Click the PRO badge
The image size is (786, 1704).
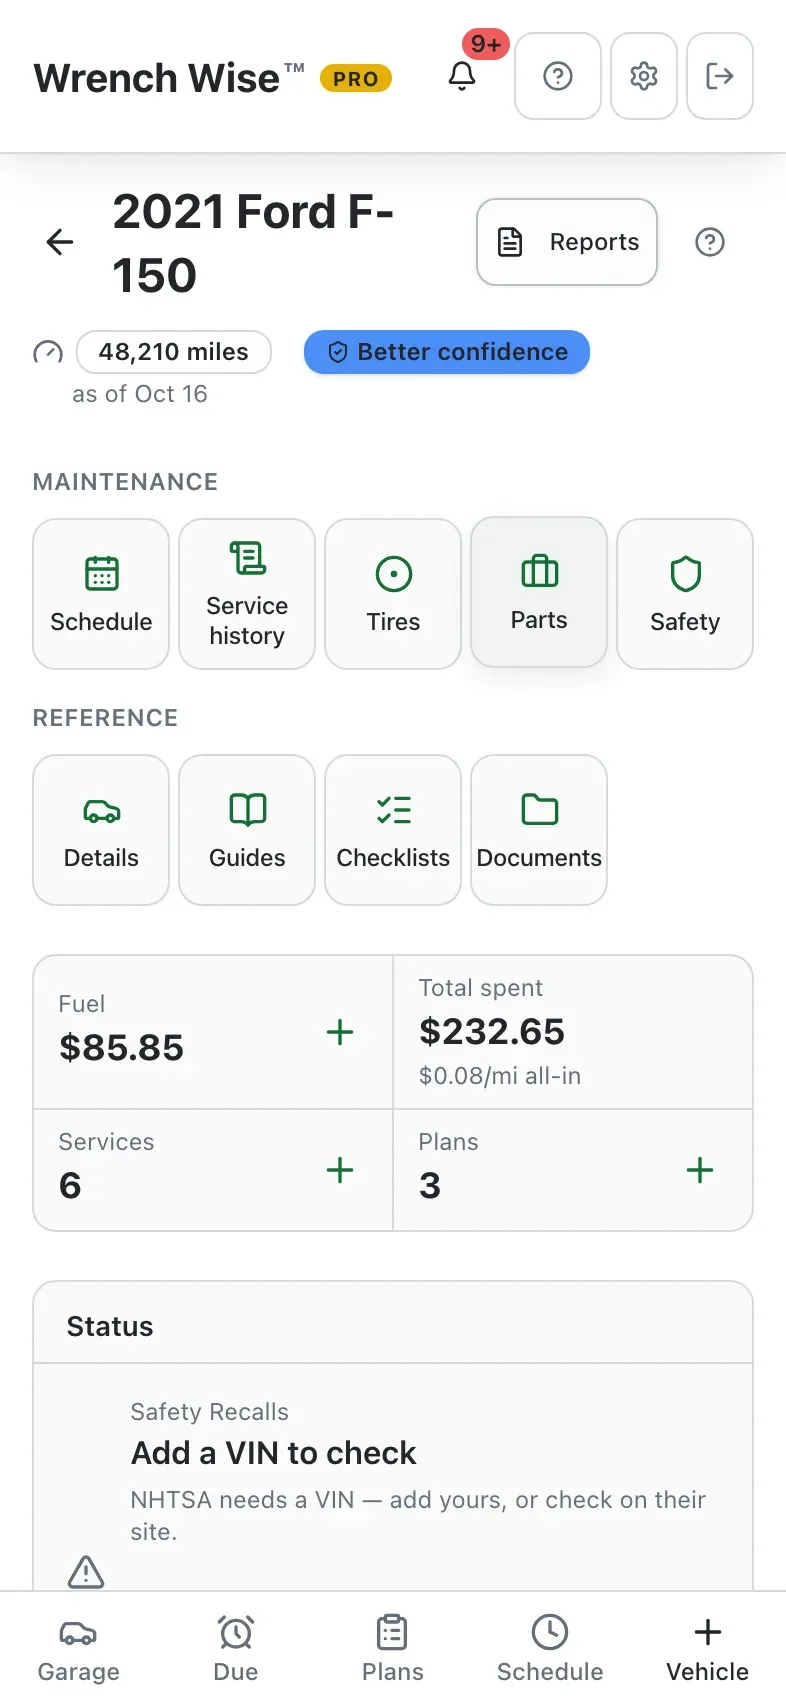point(356,79)
